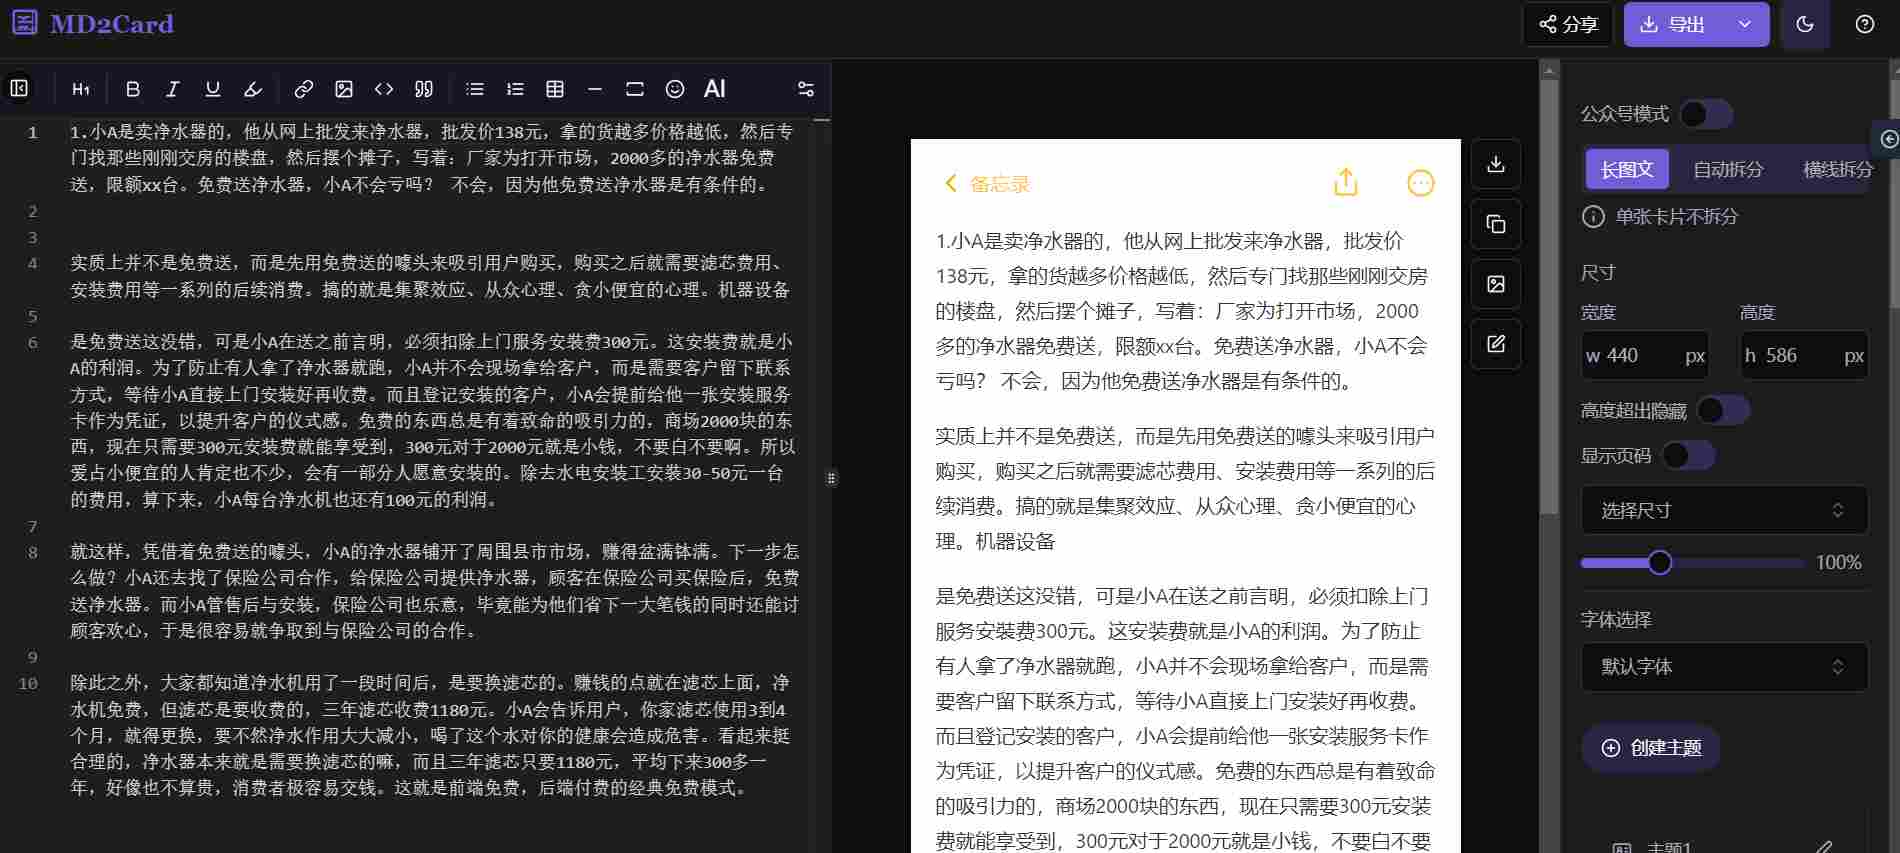The height and width of the screenshot is (853, 1900).
Task: Insert a hyperlink
Action: pos(304,89)
